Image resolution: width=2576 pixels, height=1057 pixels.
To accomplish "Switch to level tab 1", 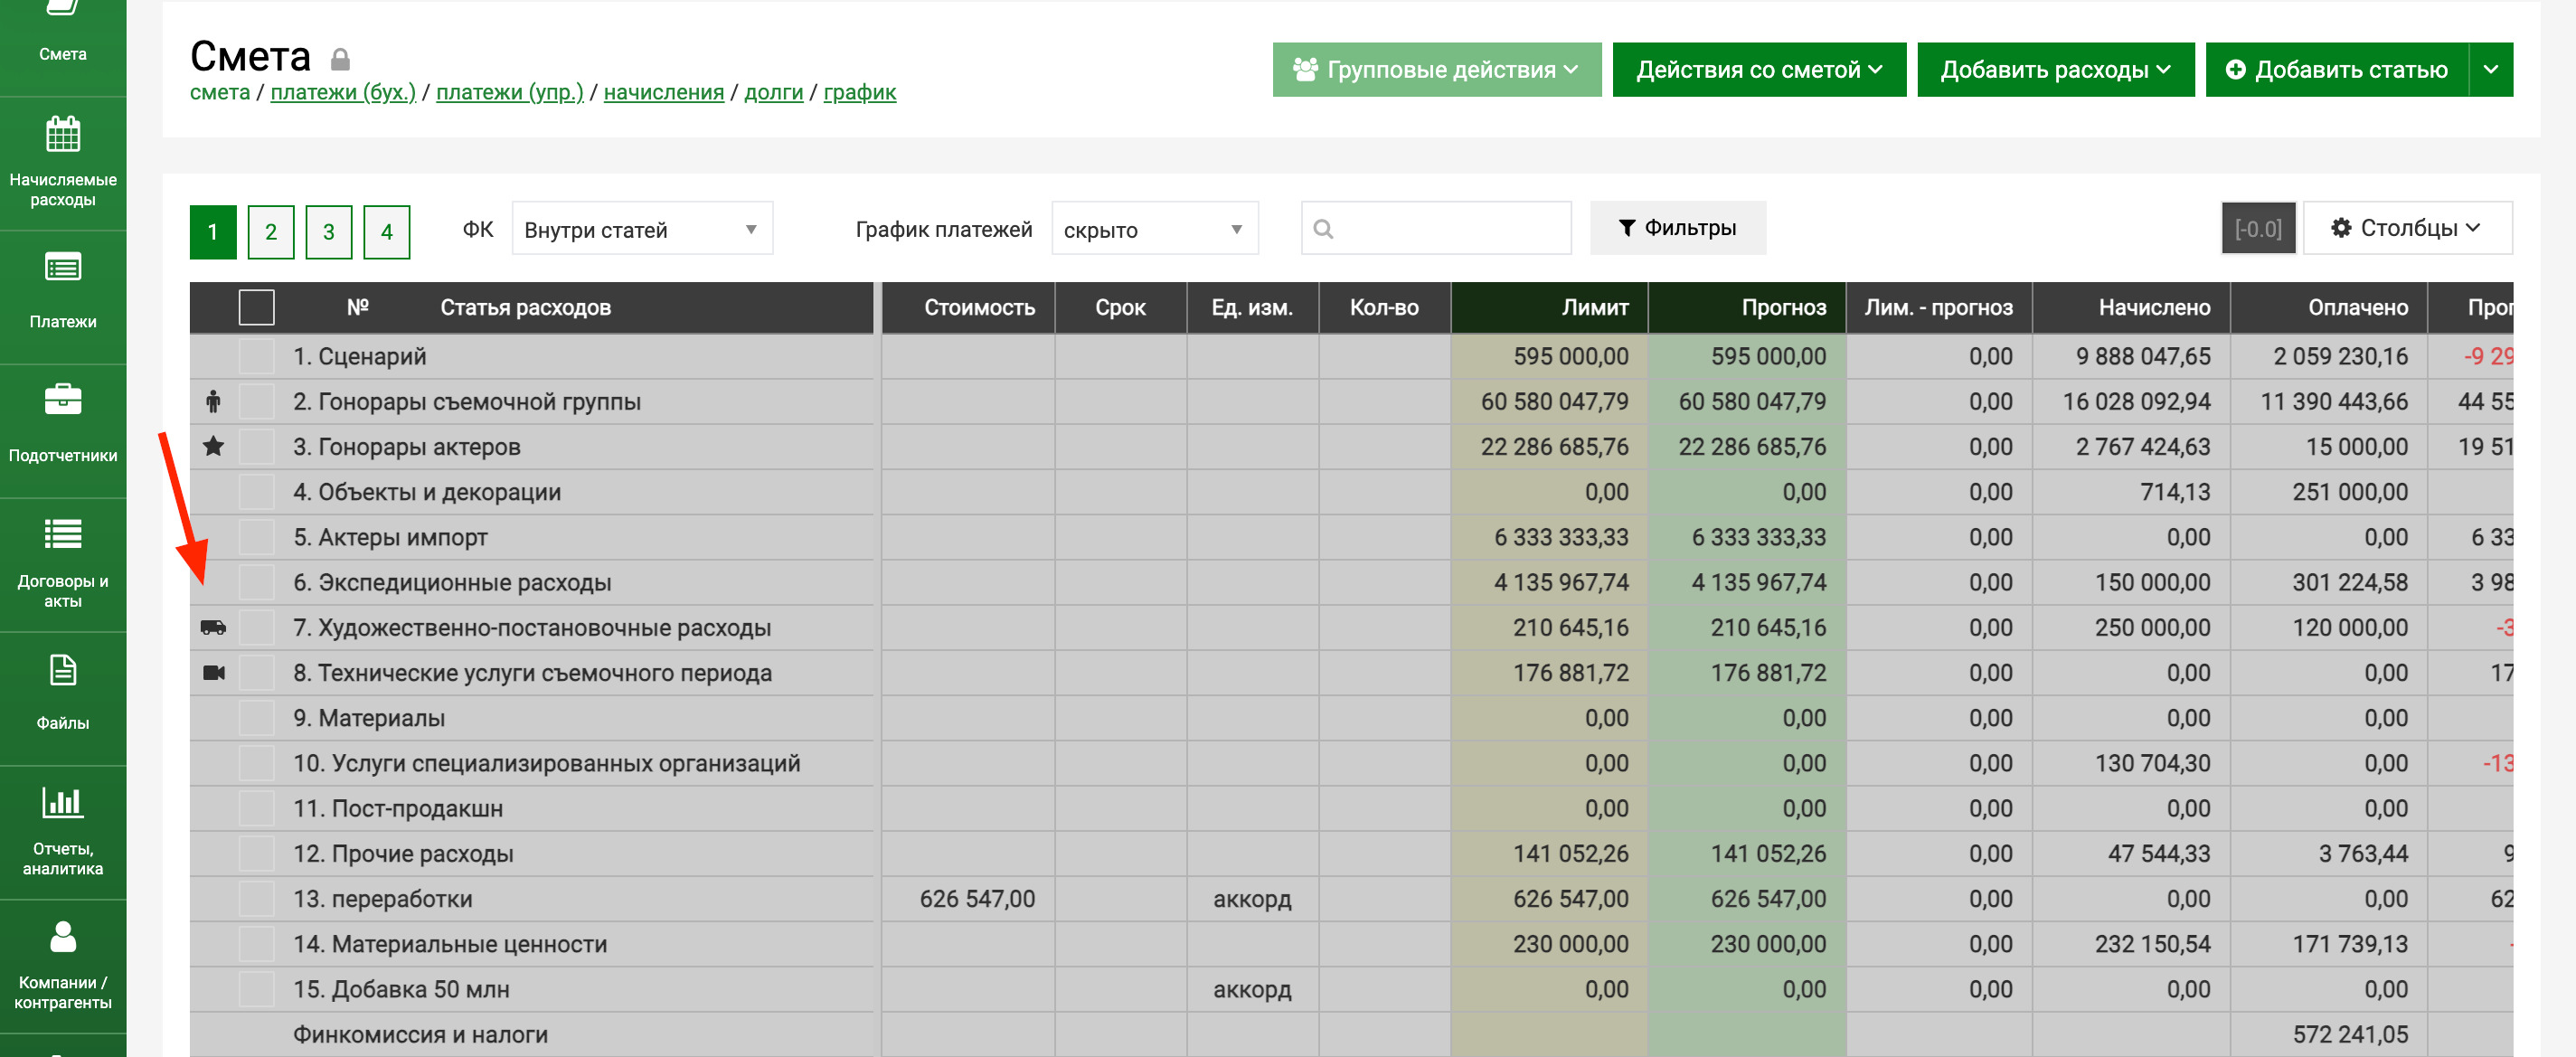I will click(x=213, y=232).
